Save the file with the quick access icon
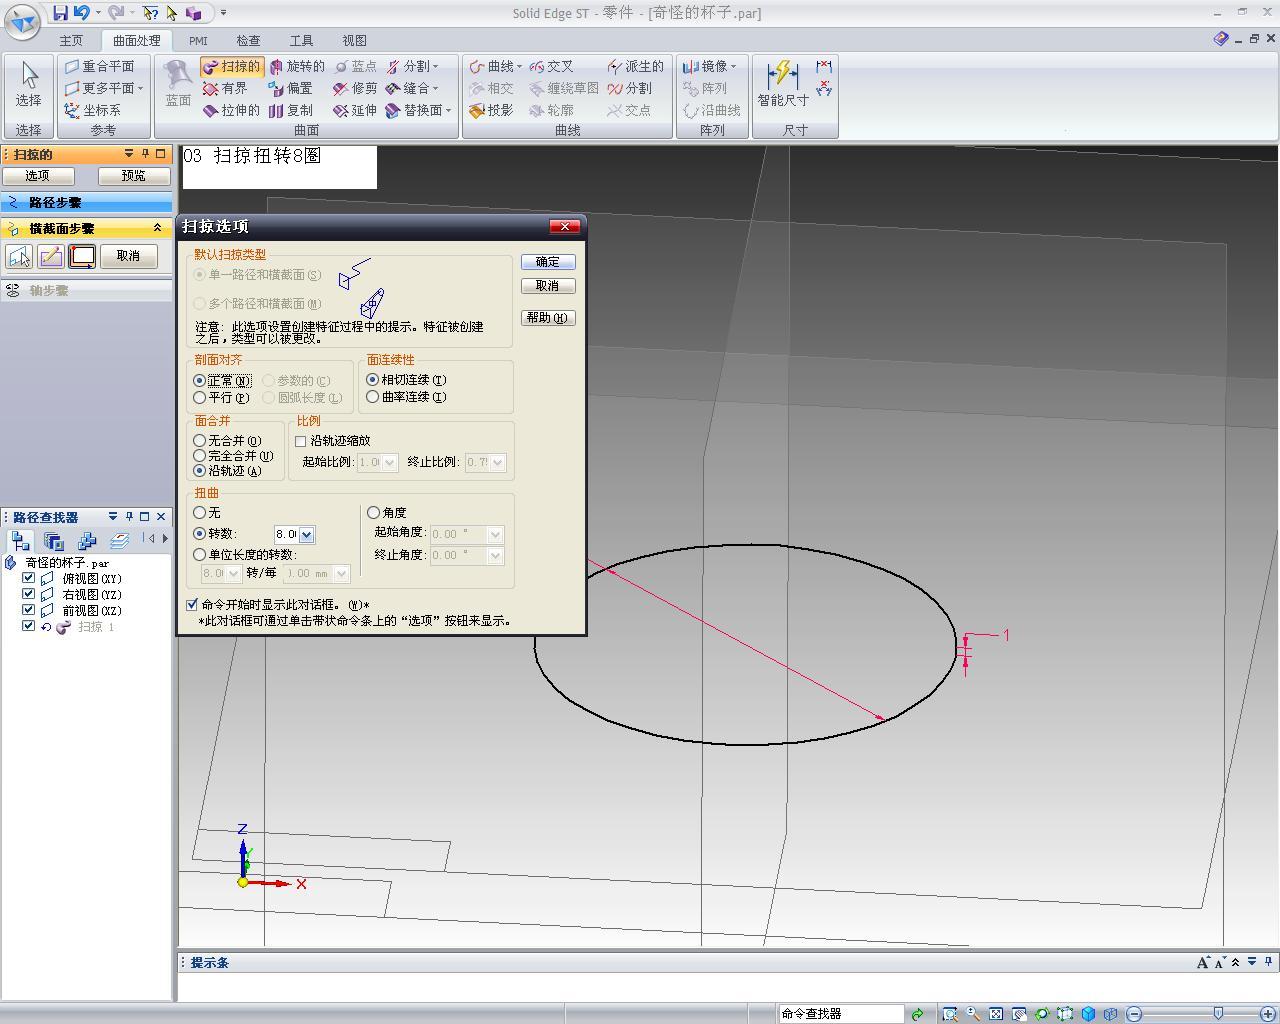Screen dimensions: 1280x1024 tap(61, 13)
